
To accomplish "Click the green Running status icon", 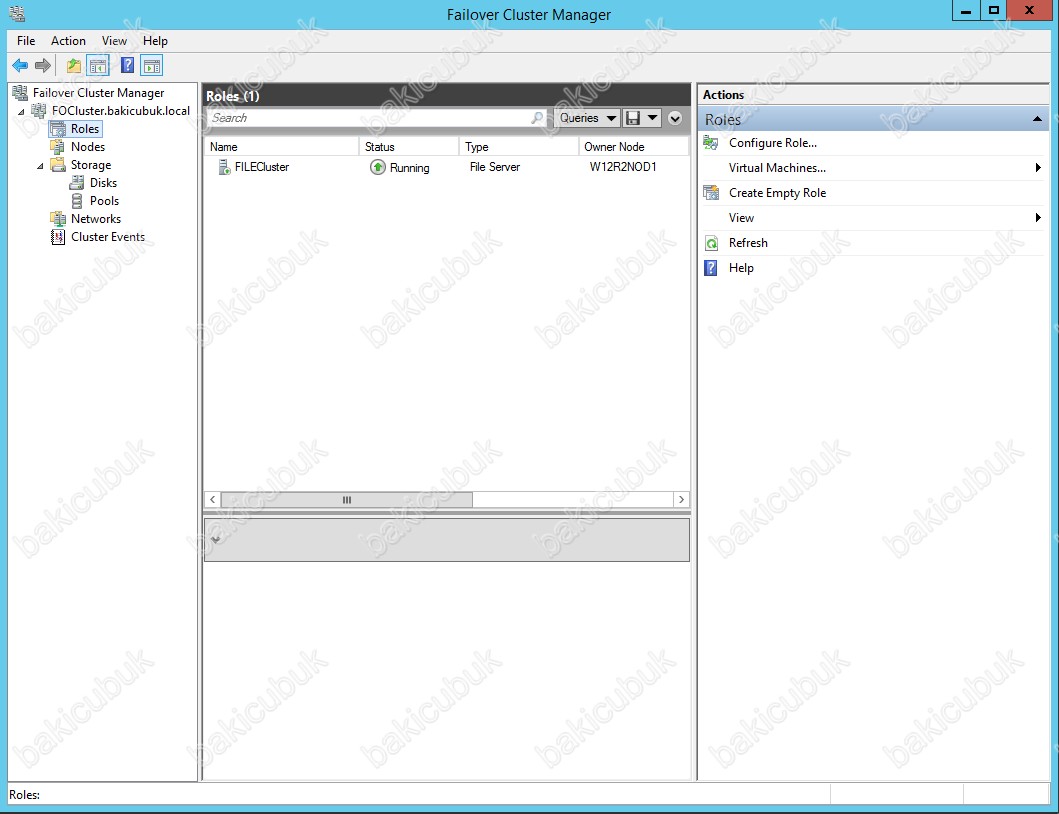I will click(378, 167).
